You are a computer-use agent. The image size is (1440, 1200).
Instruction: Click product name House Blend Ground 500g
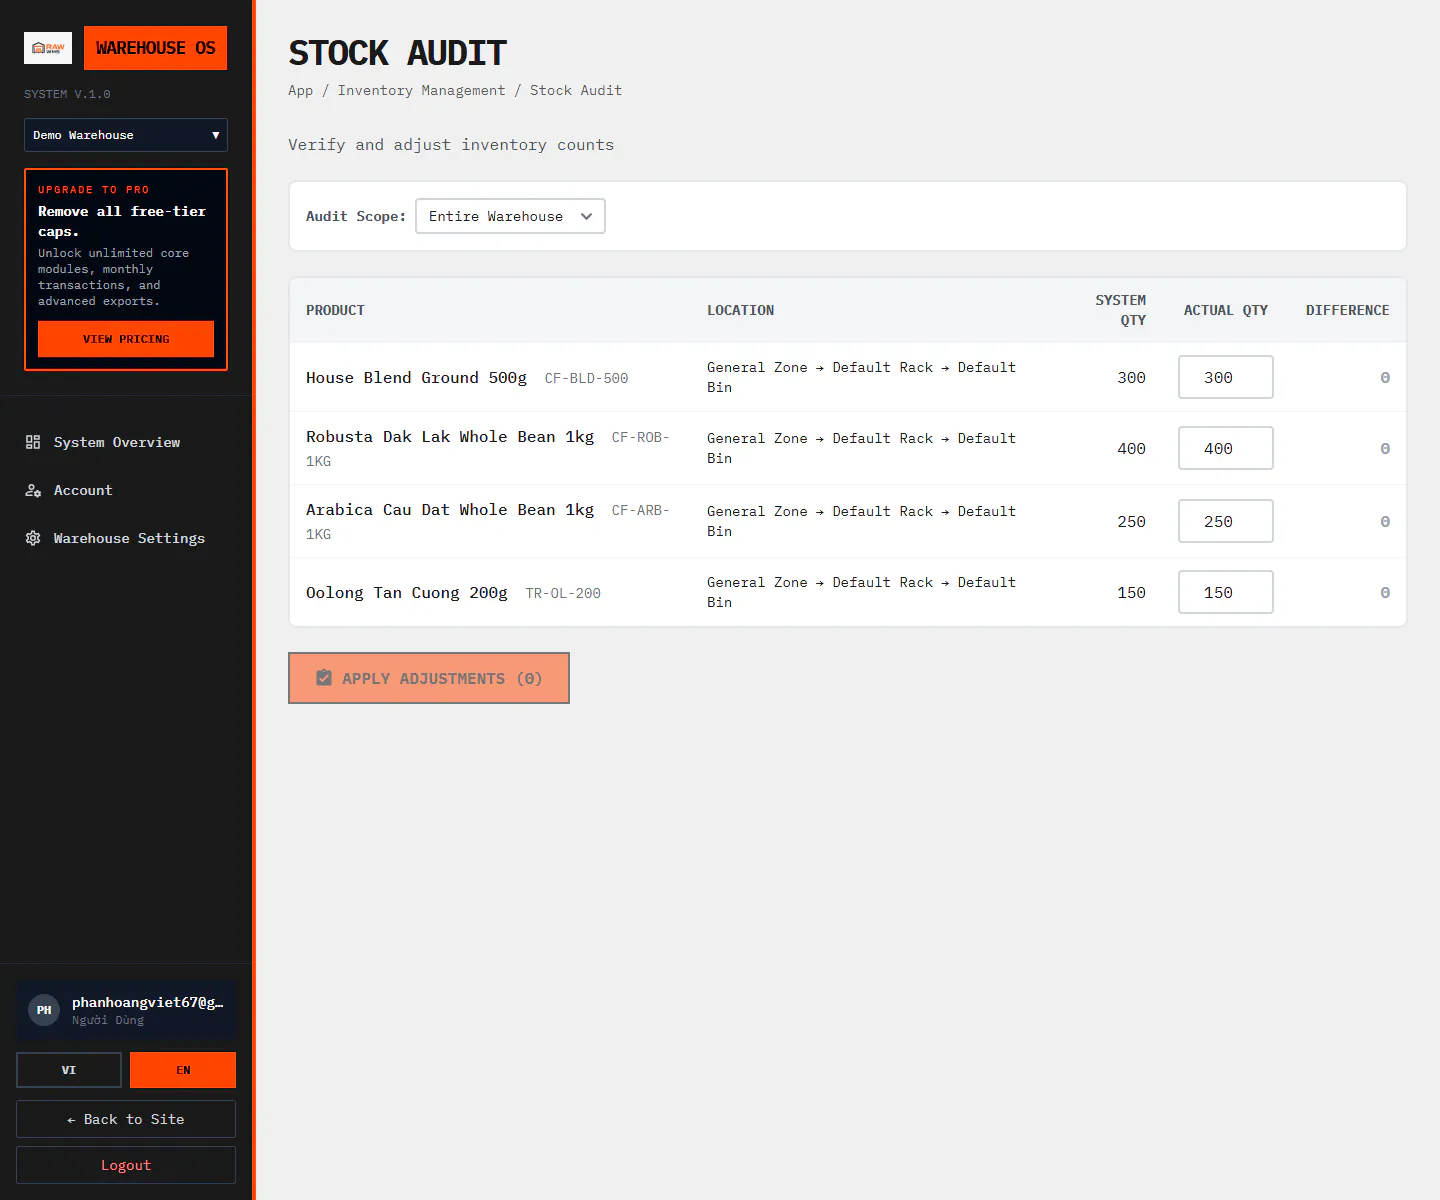click(x=416, y=377)
